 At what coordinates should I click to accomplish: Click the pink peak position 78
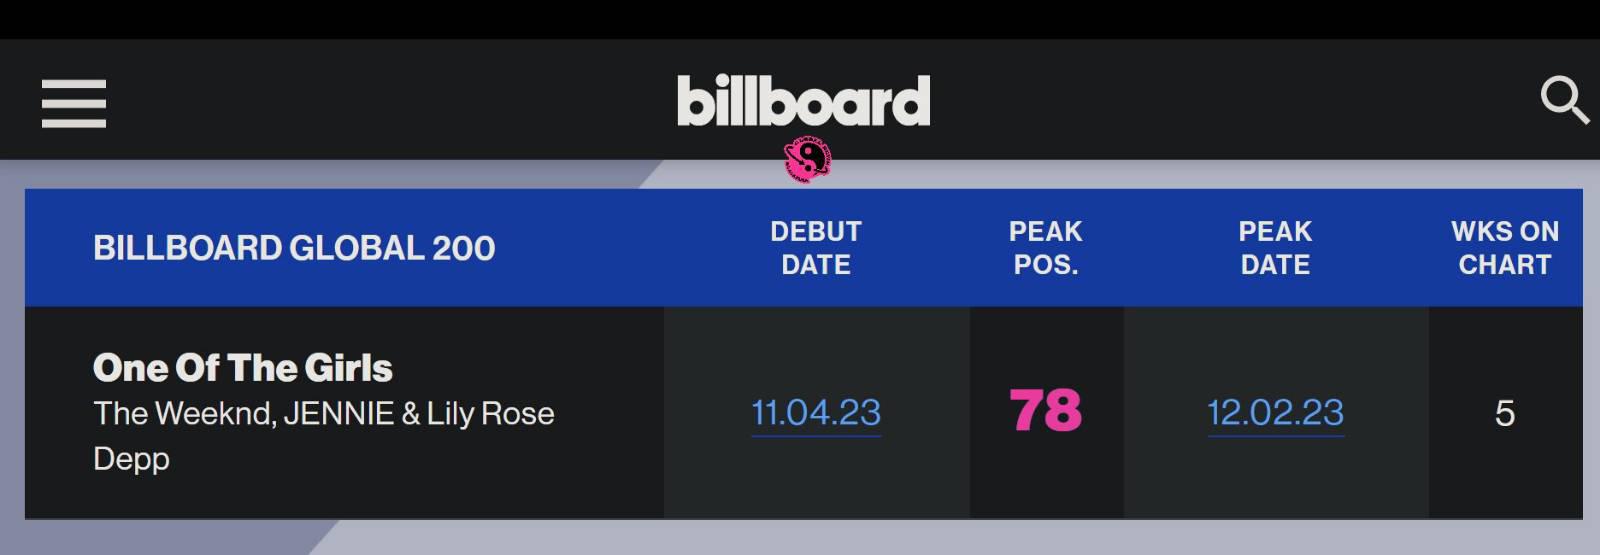pyautogui.click(x=1046, y=411)
